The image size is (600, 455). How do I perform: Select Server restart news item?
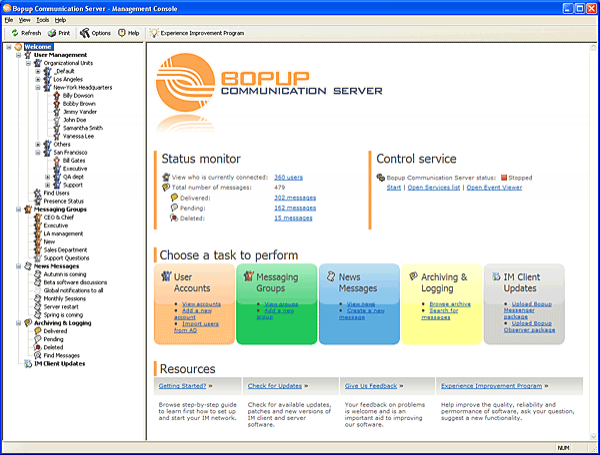[x=61, y=307]
